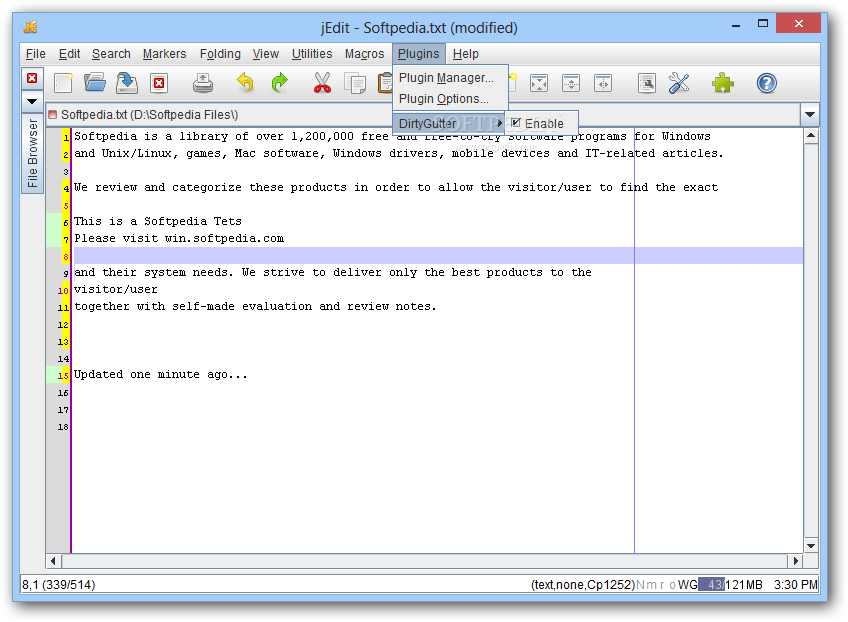Toggle rectangular selection 'r' status indicator
The height and width of the screenshot is (622, 848).
(x=662, y=585)
